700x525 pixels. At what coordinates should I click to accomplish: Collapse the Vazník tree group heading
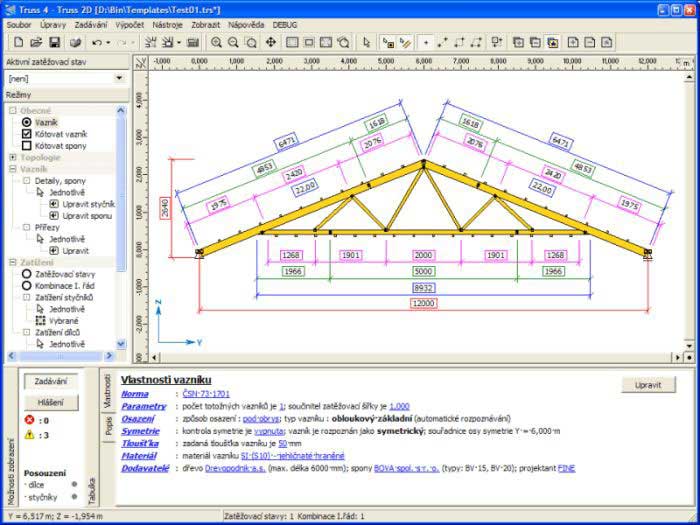click(x=12, y=169)
